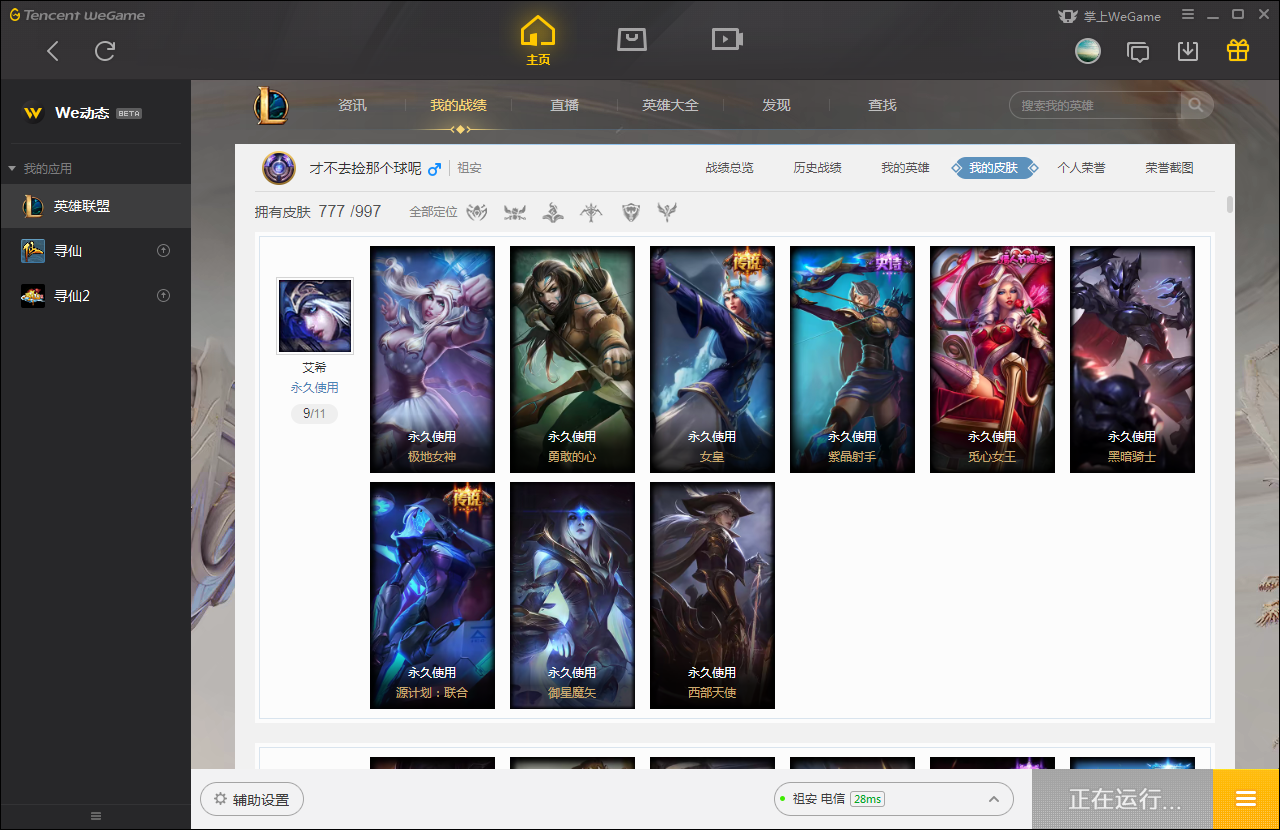
Task: Select 英雄联盟 in the app list
Action: (x=95, y=206)
